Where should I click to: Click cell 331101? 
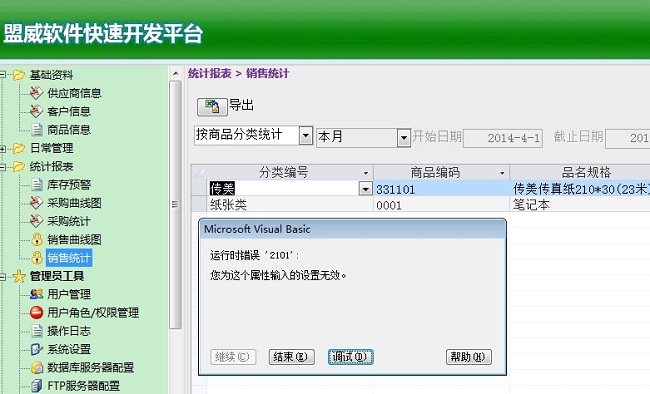(x=441, y=189)
